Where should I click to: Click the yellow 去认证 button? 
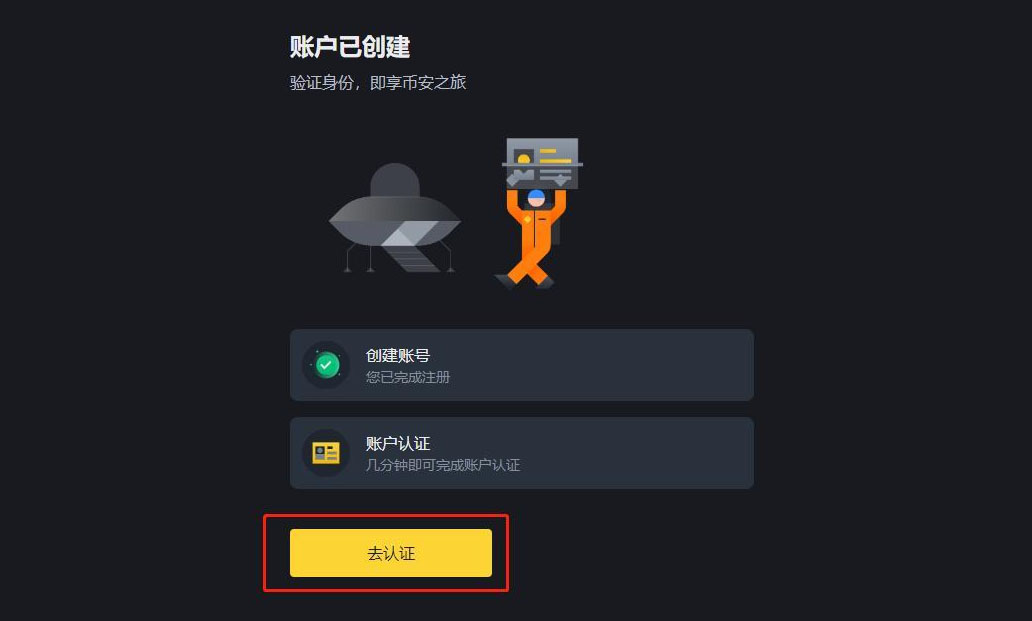point(390,553)
